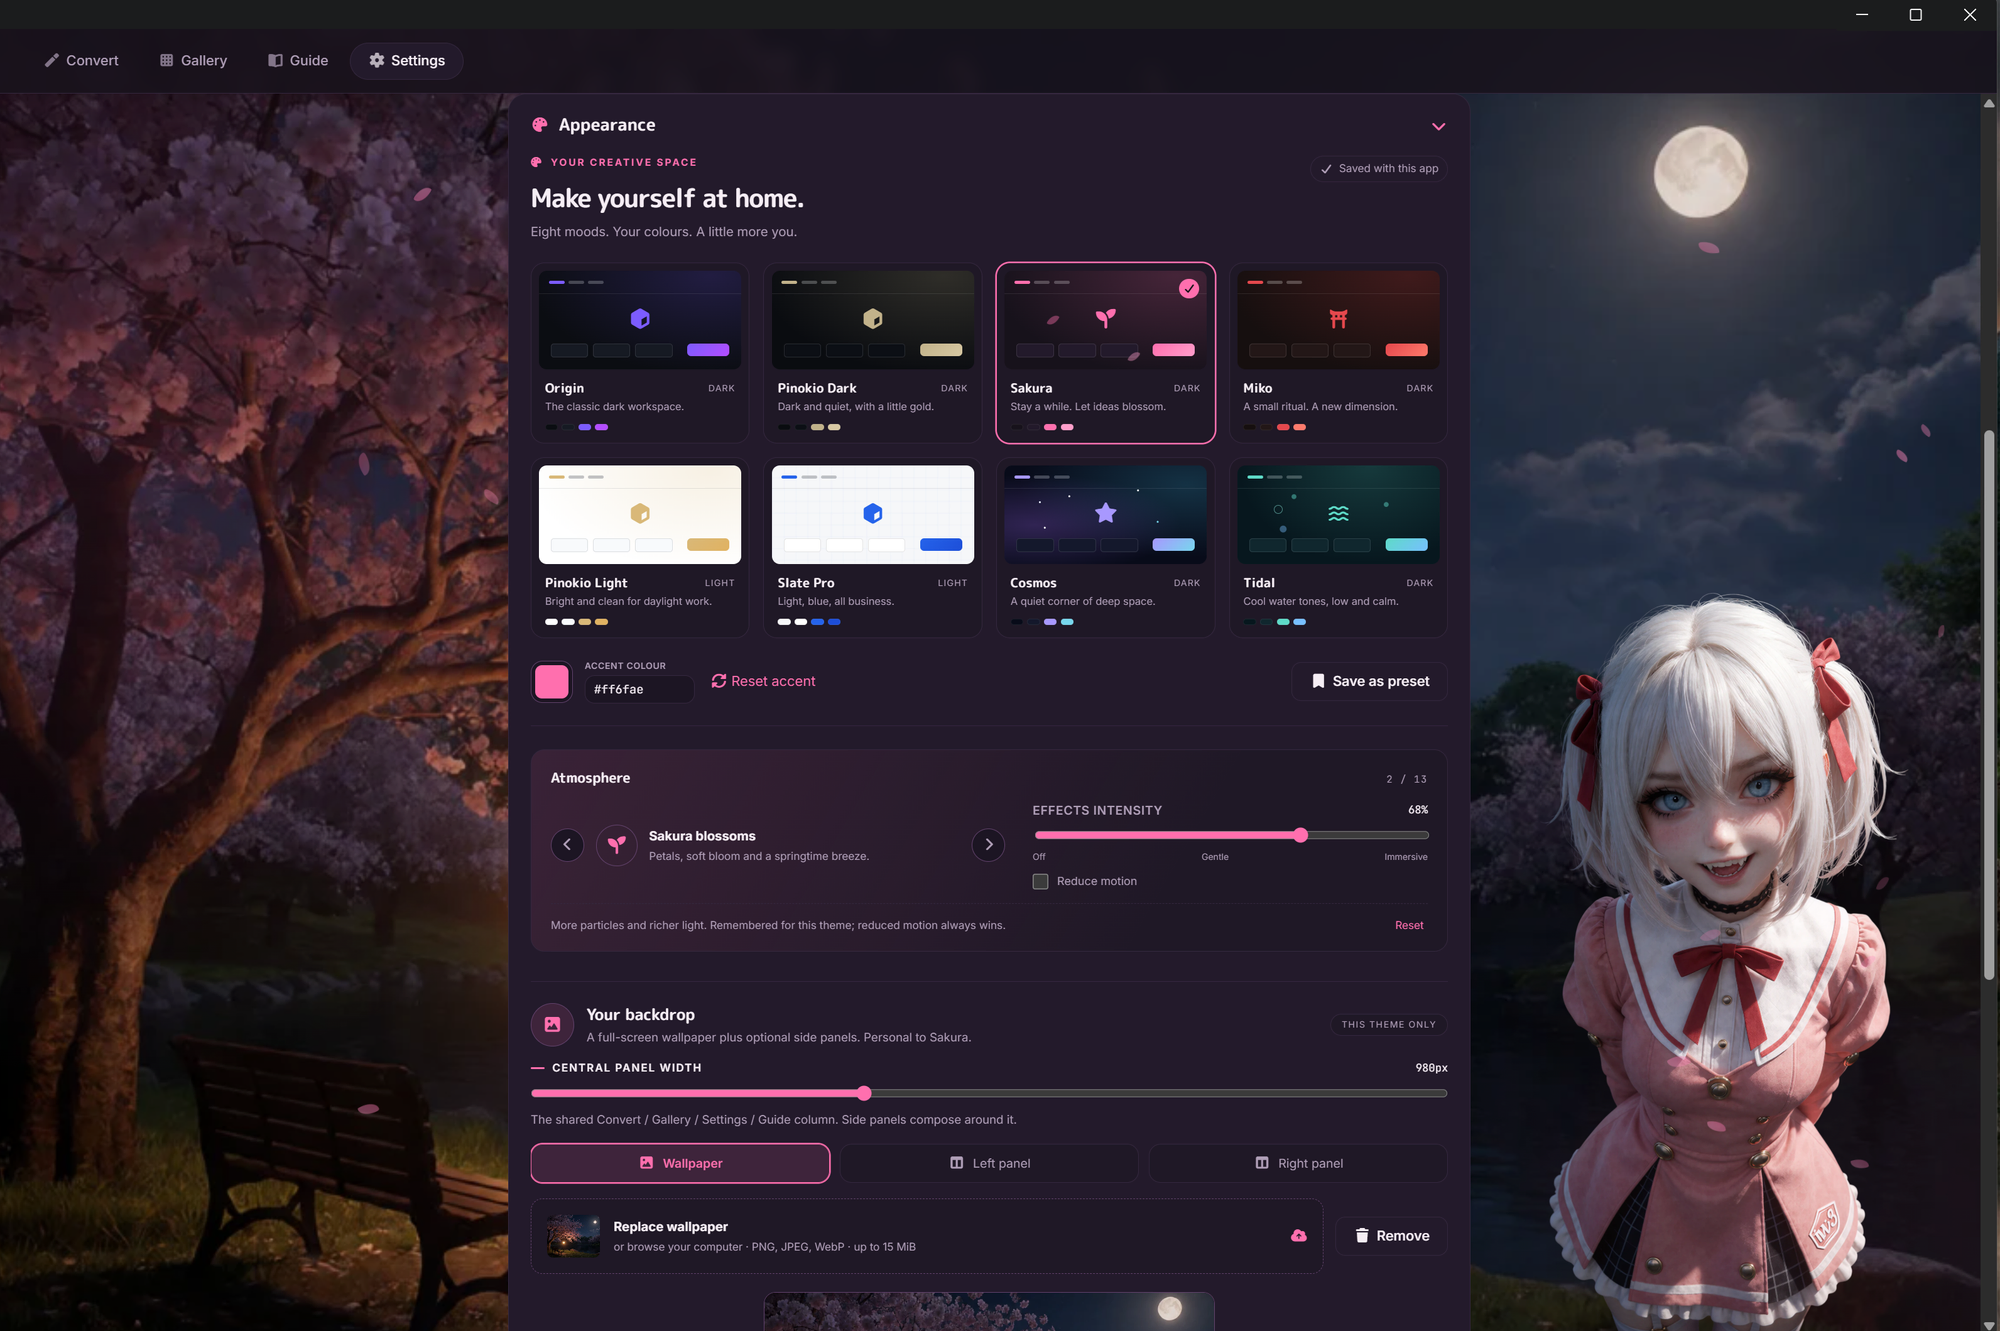Open the Gallery tab
Screen dimensions: 2000x1331
(193, 60)
